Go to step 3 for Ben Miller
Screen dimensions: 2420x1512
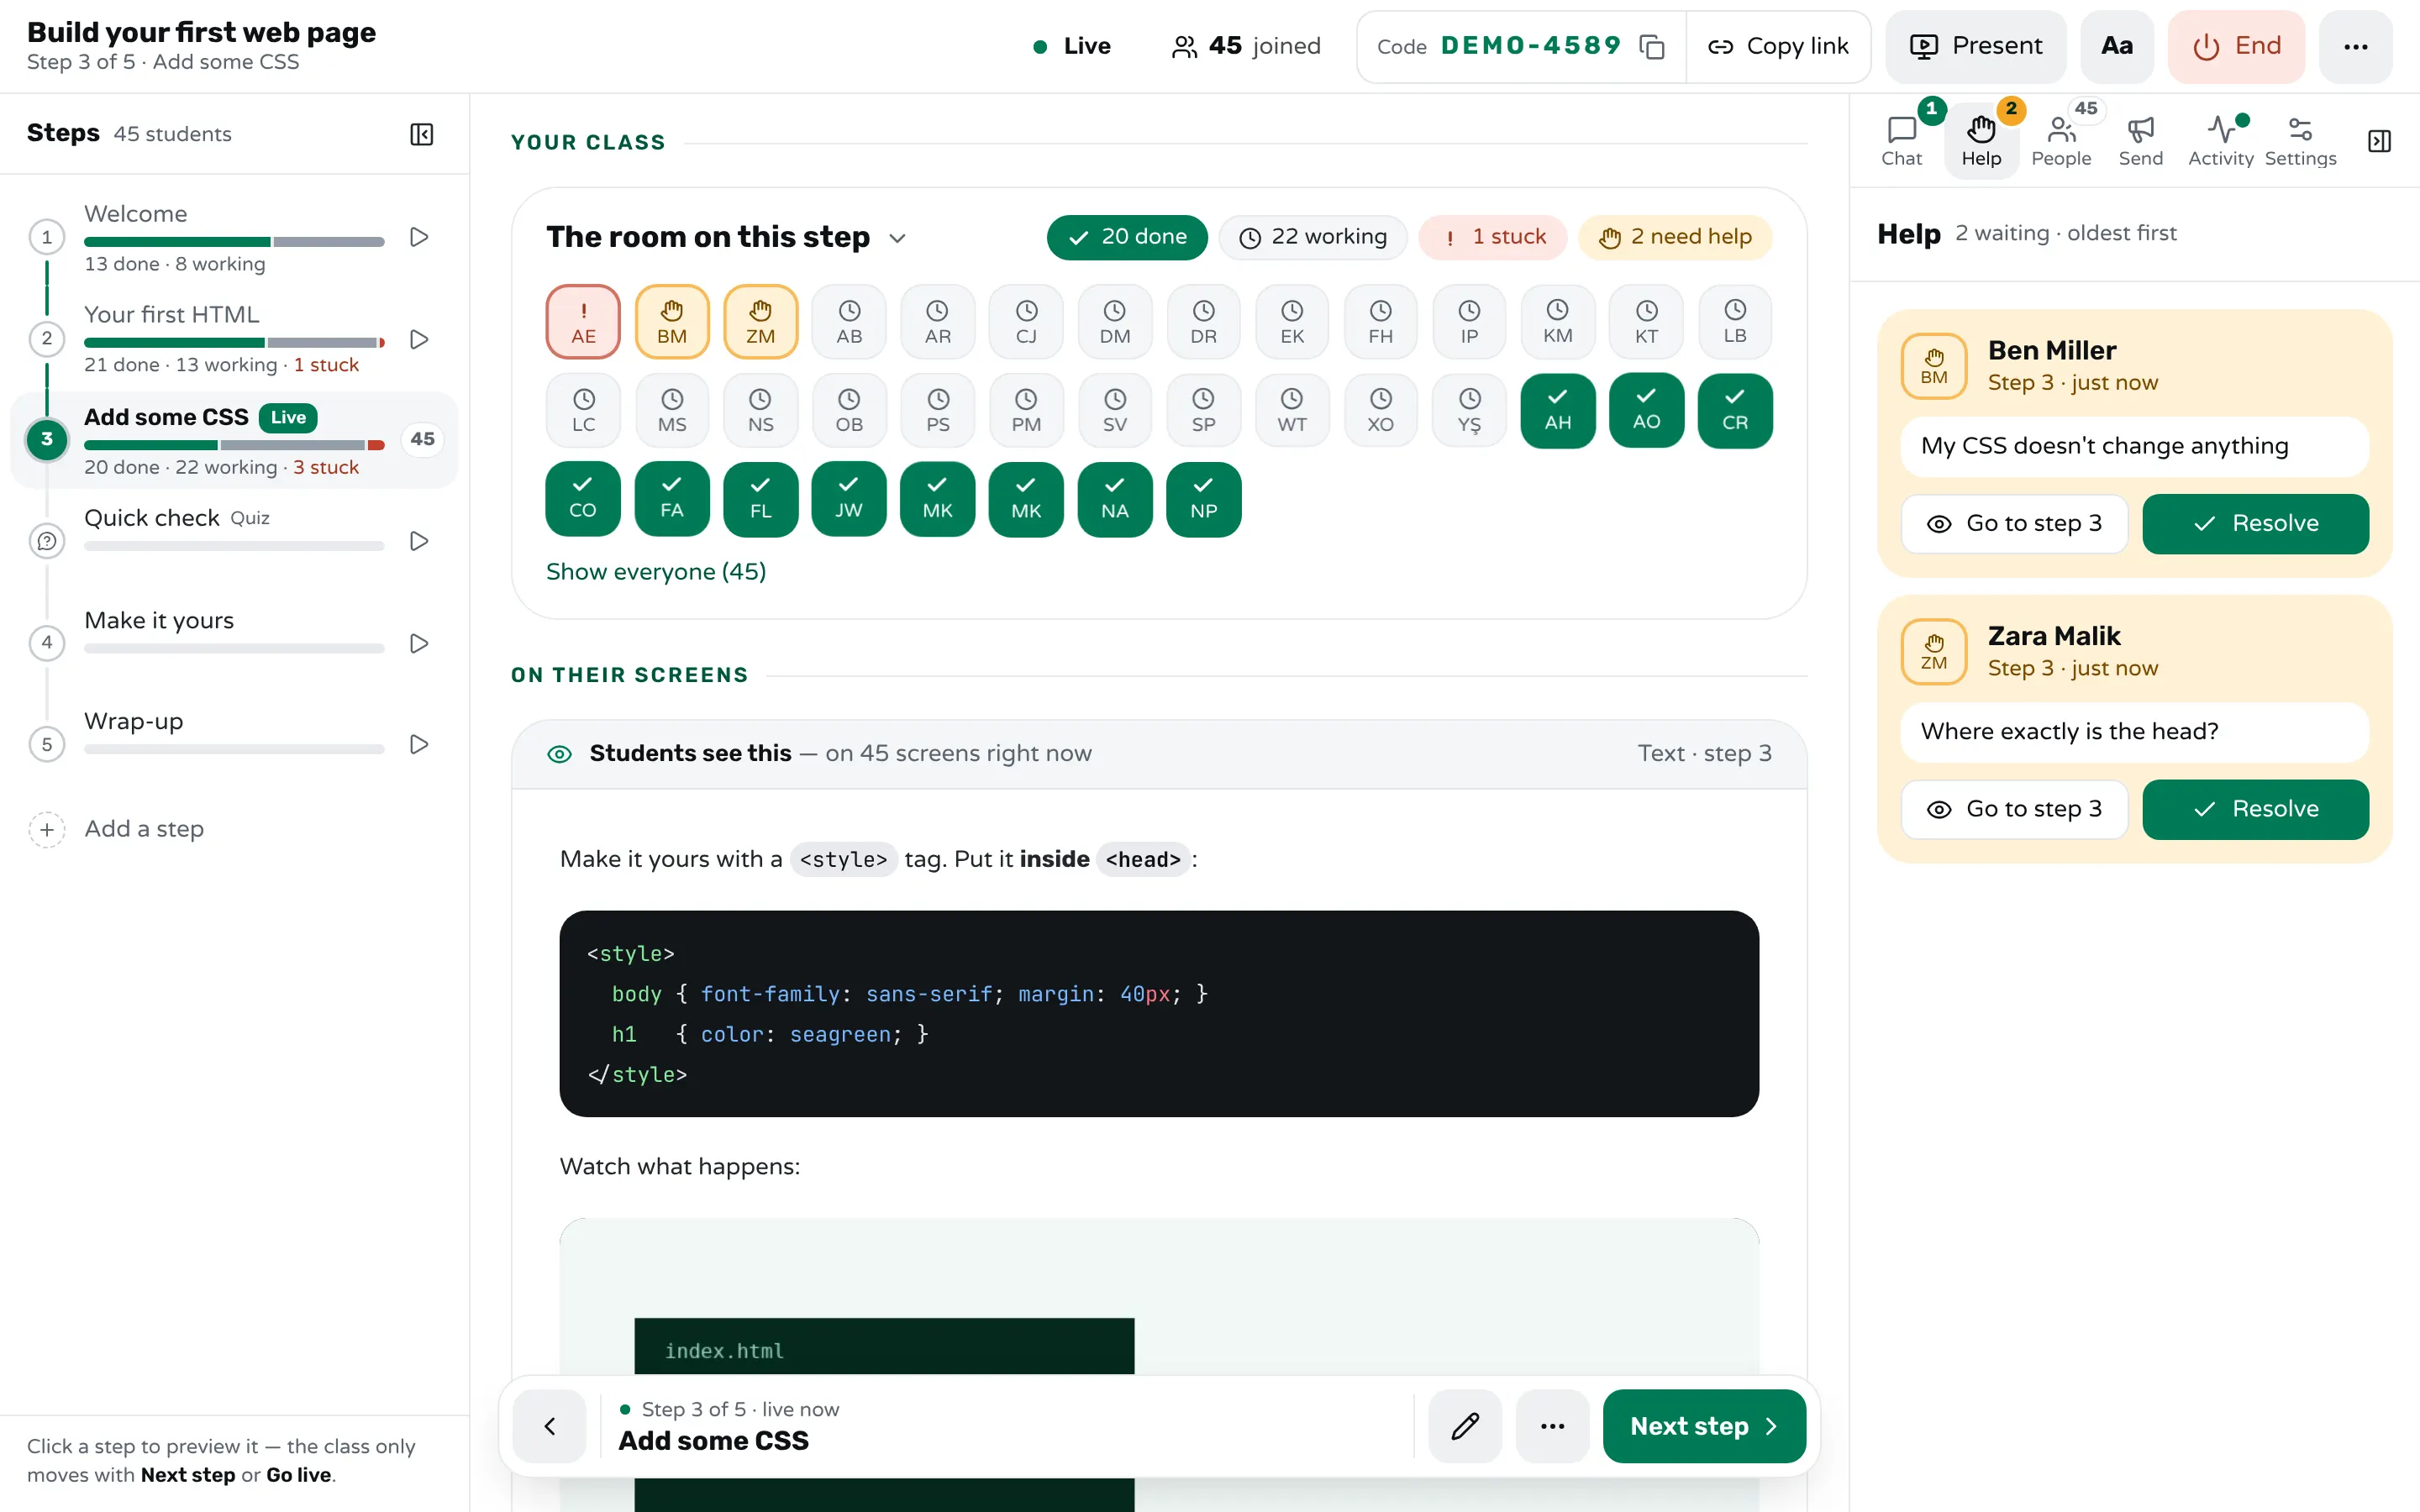coord(2014,523)
